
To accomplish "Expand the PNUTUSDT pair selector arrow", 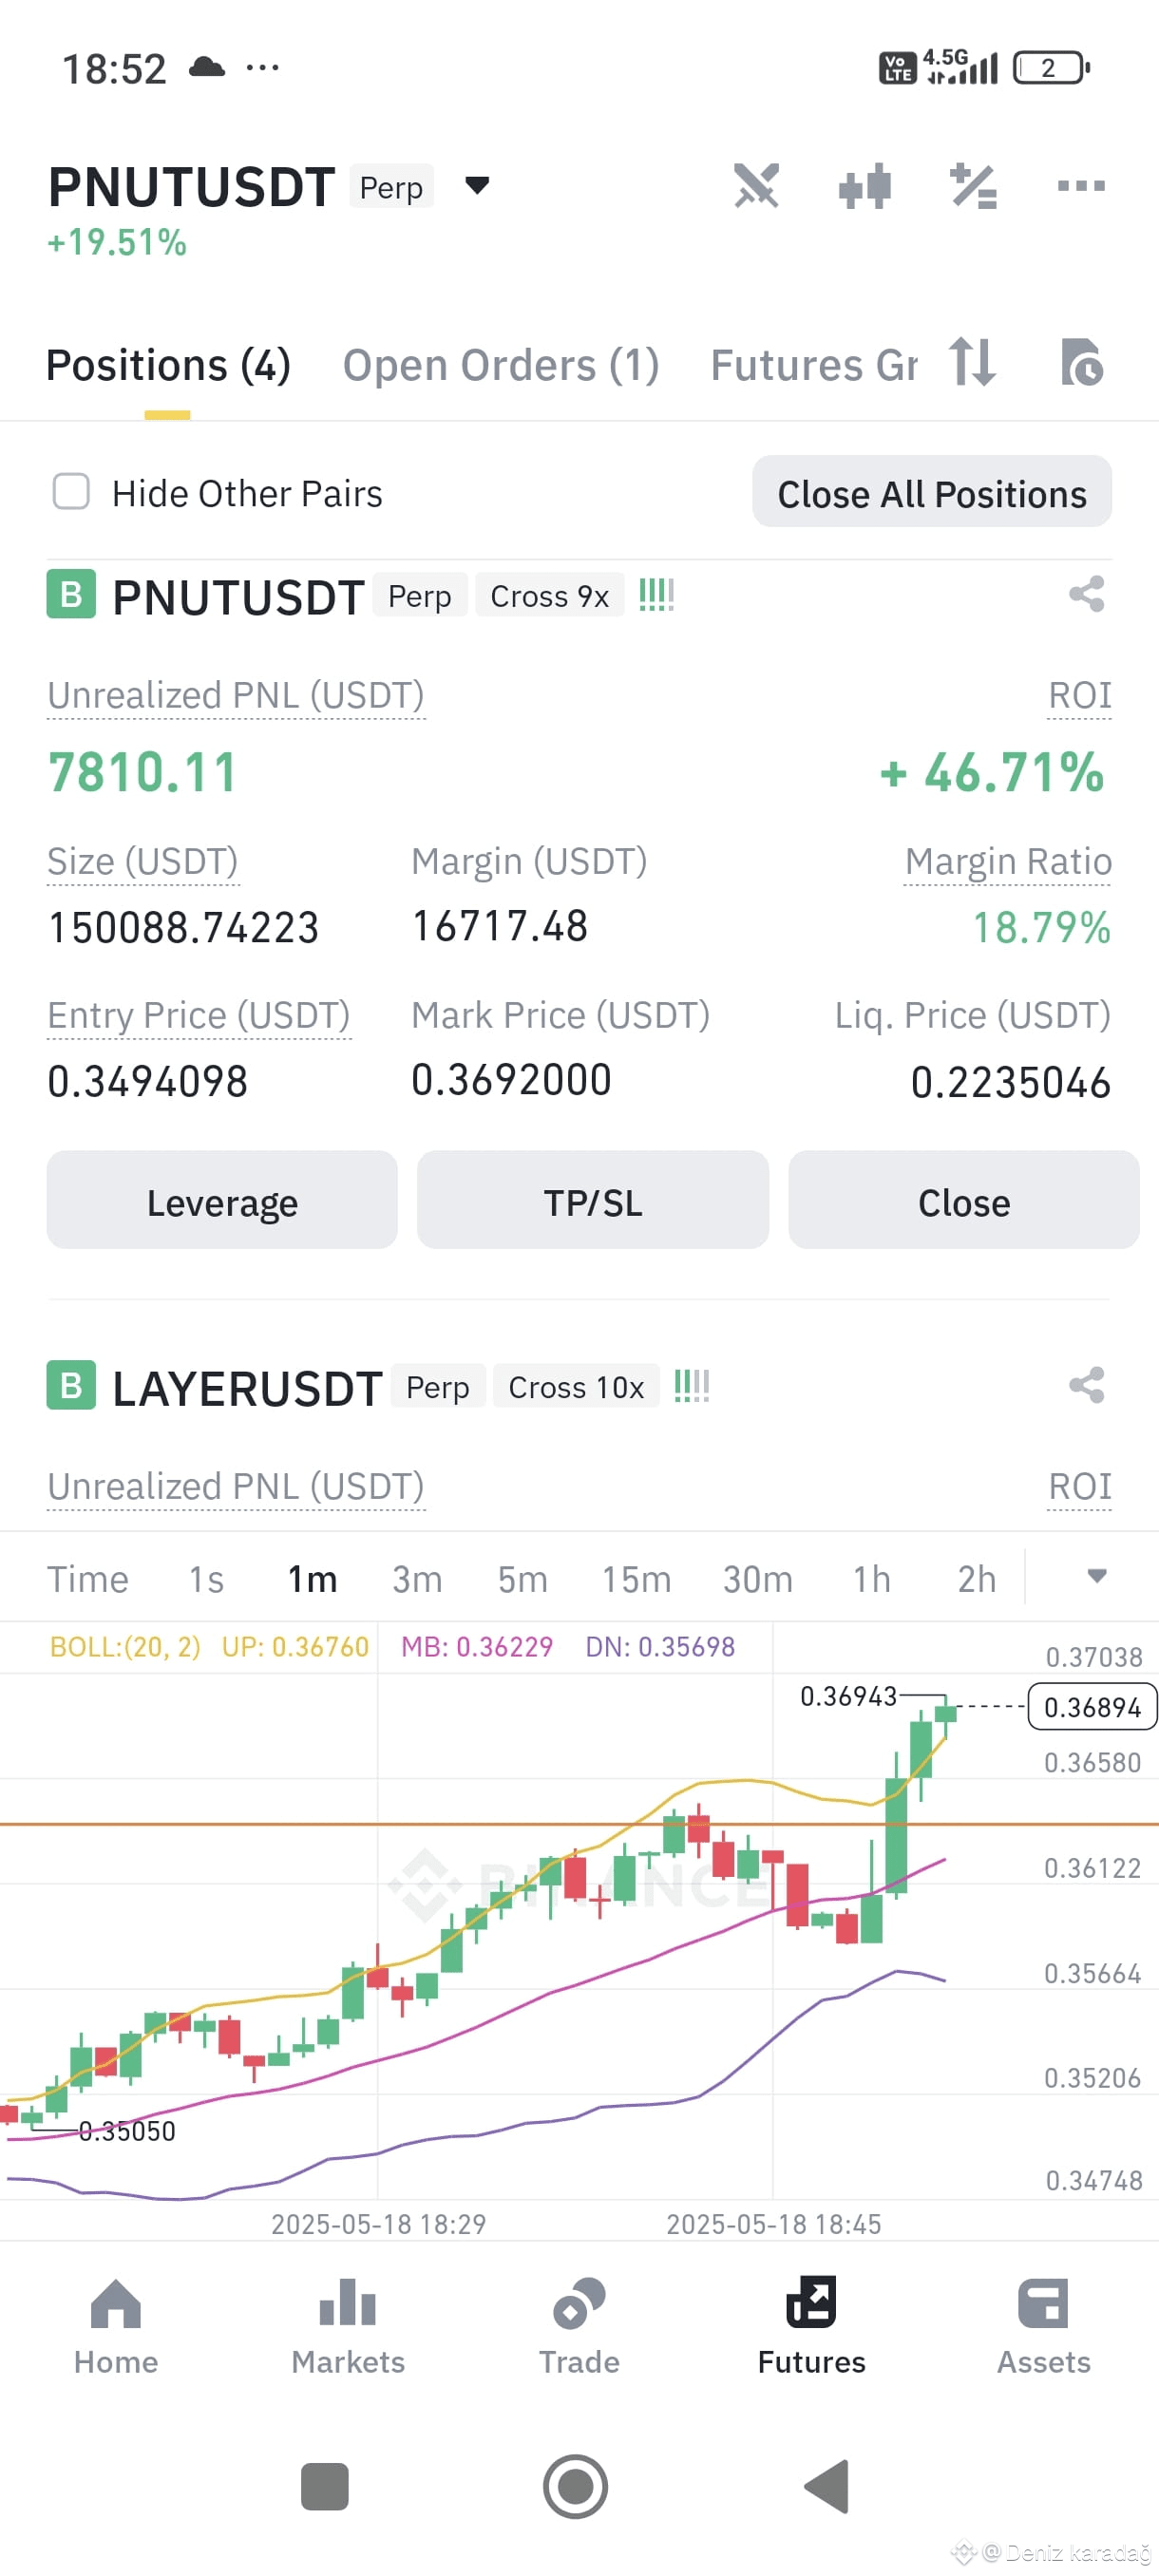I will click(x=477, y=185).
